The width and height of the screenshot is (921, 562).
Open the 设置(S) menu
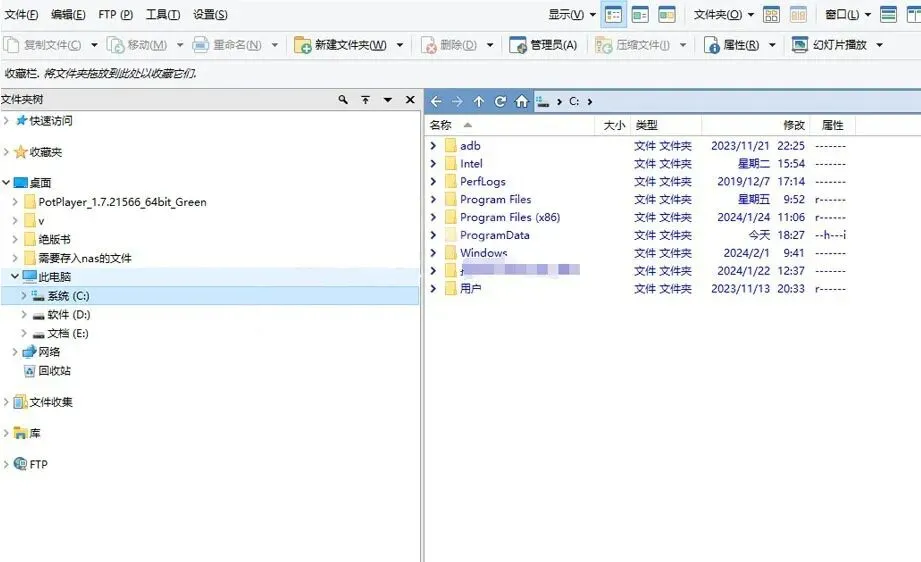(210, 14)
